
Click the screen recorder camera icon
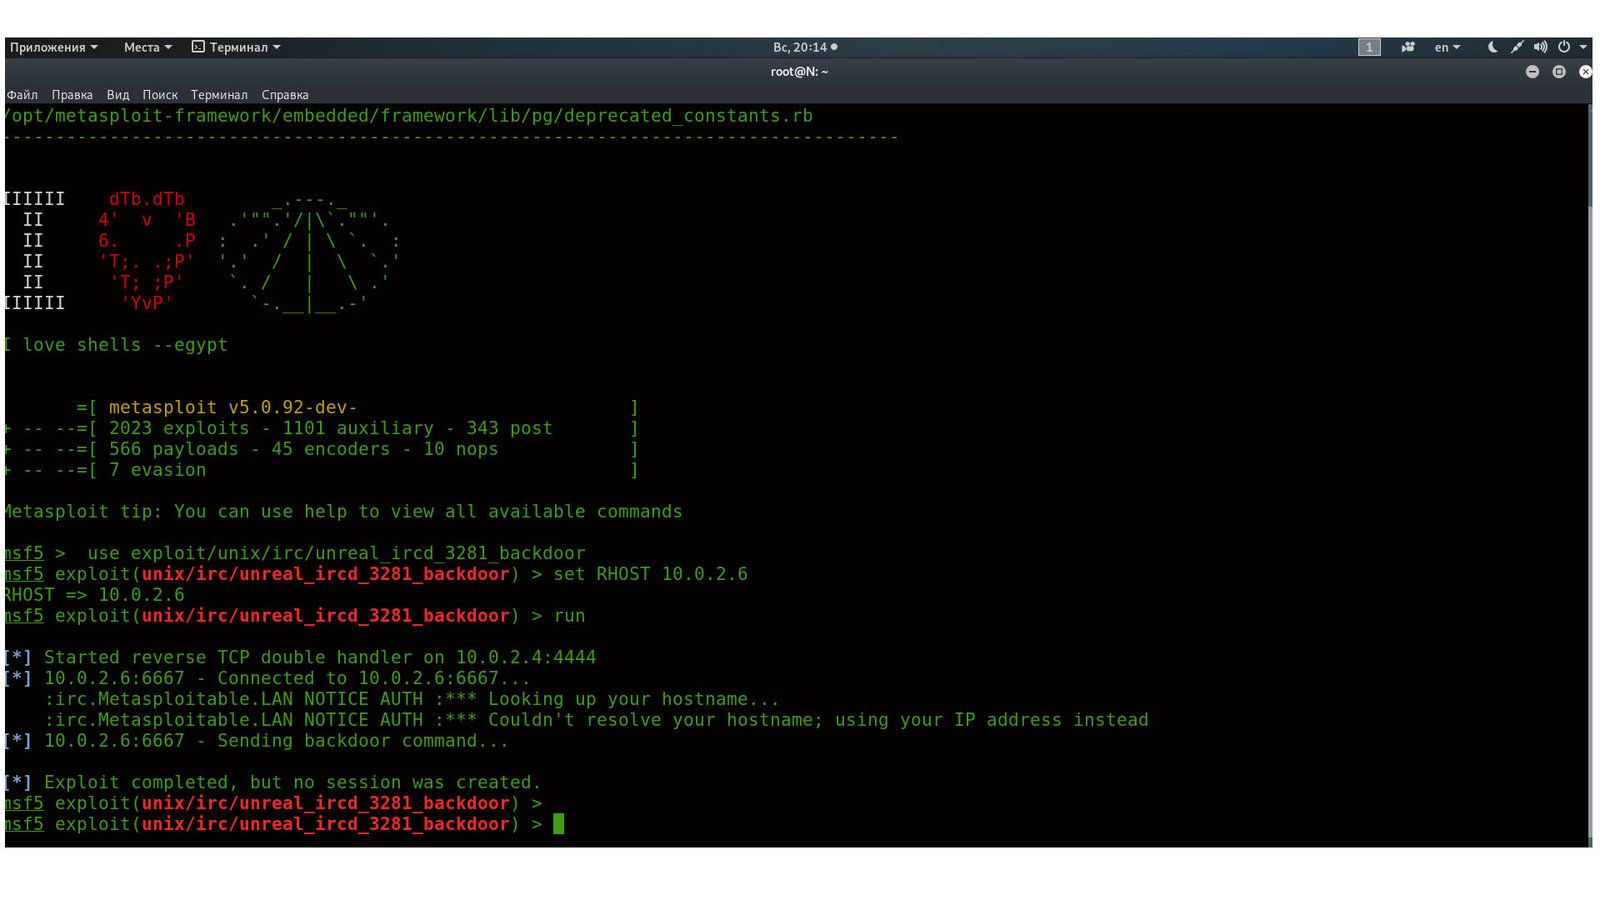click(1408, 47)
